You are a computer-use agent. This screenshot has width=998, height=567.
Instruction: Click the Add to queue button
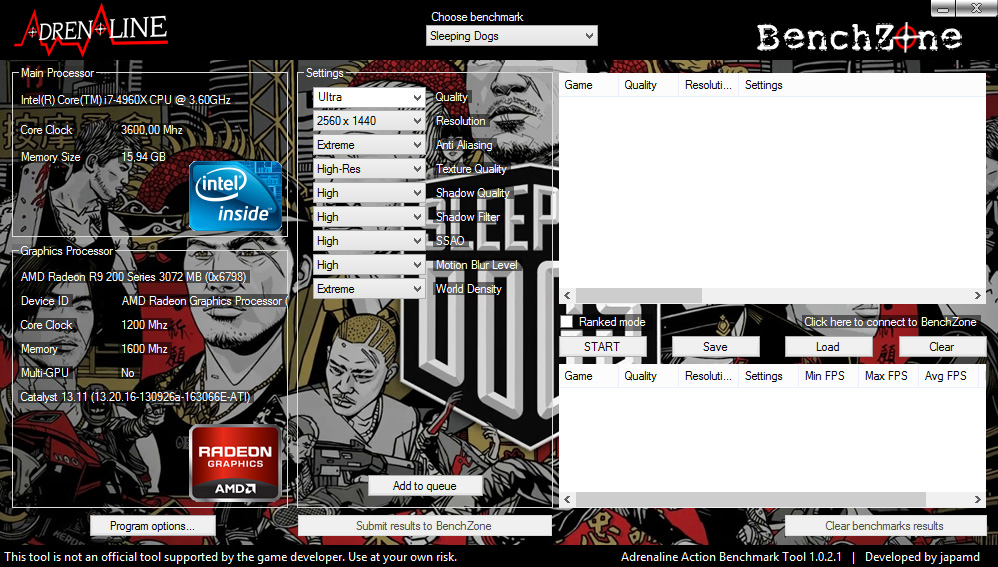[424, 486]
